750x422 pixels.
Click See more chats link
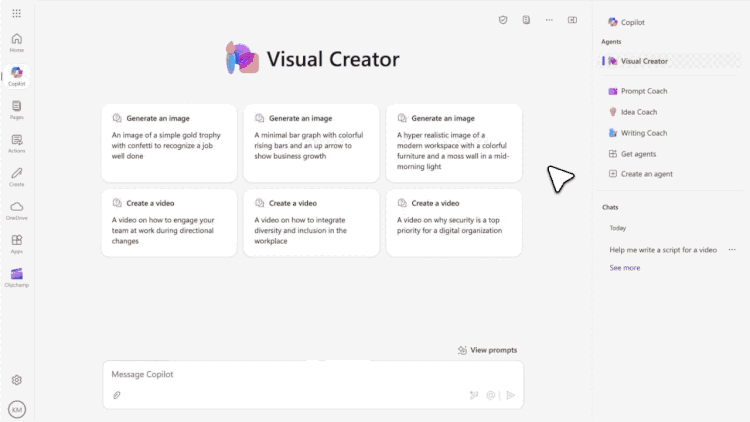(625, 268)
